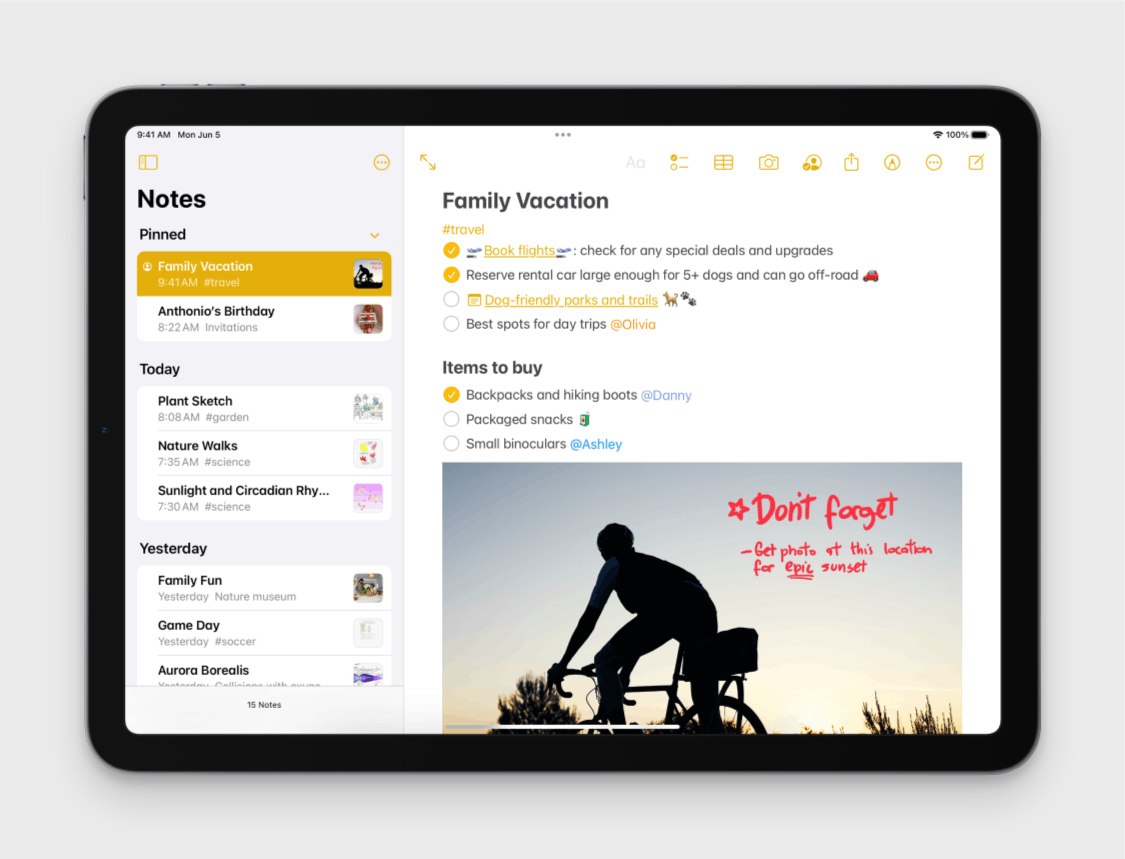This screenshot has height=859, width=1125.
Task: Check the Best spots for day trips item
Action: pos(451,324)
